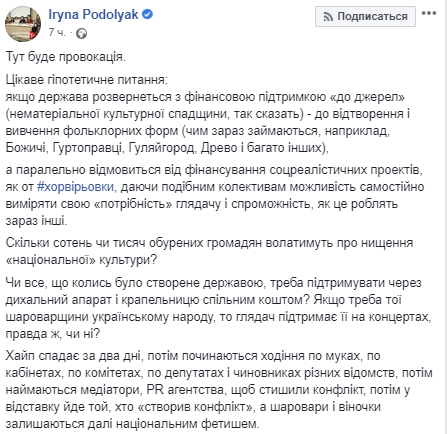The height and width of the screenshot is (434, 447).
Task: Click the Подписаться subscribe button
Action: [365, 16]
